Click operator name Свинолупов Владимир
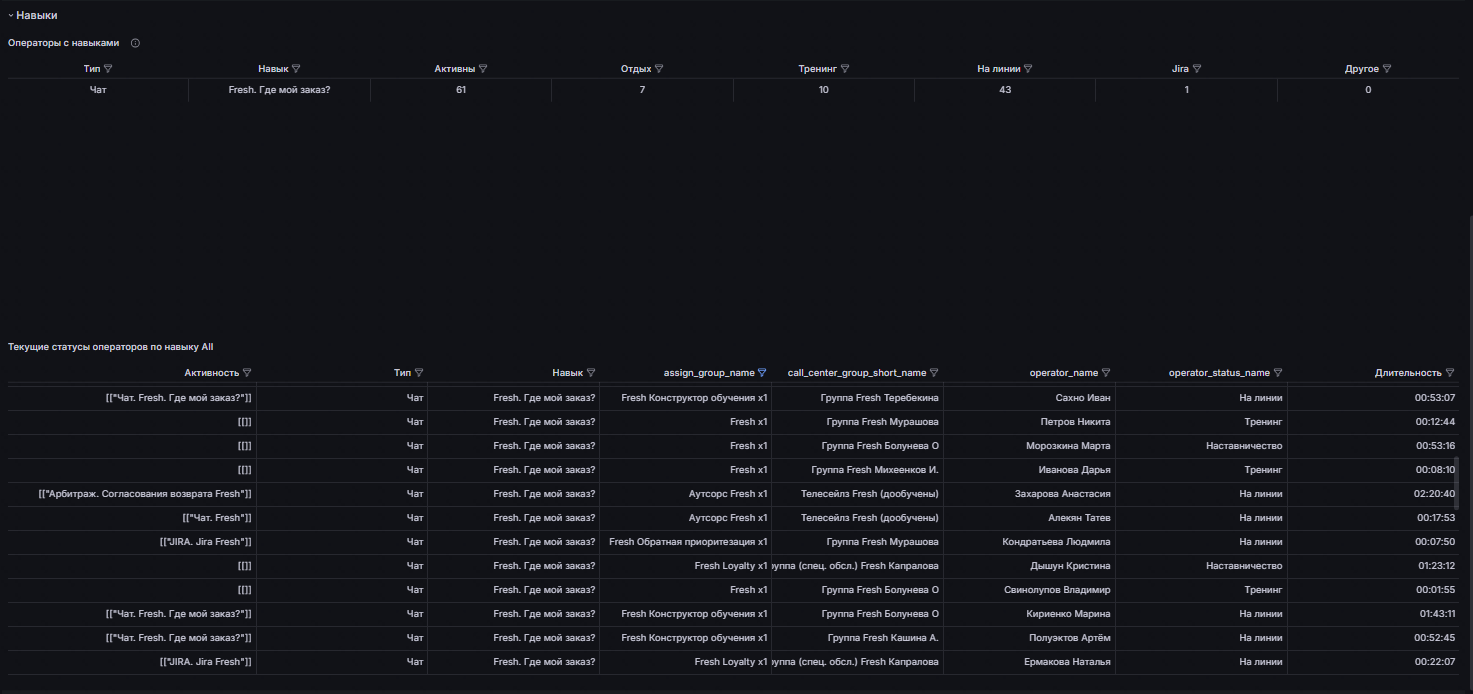Image resolution: width=1473 pixels, height=694 pixels. 1057,590
